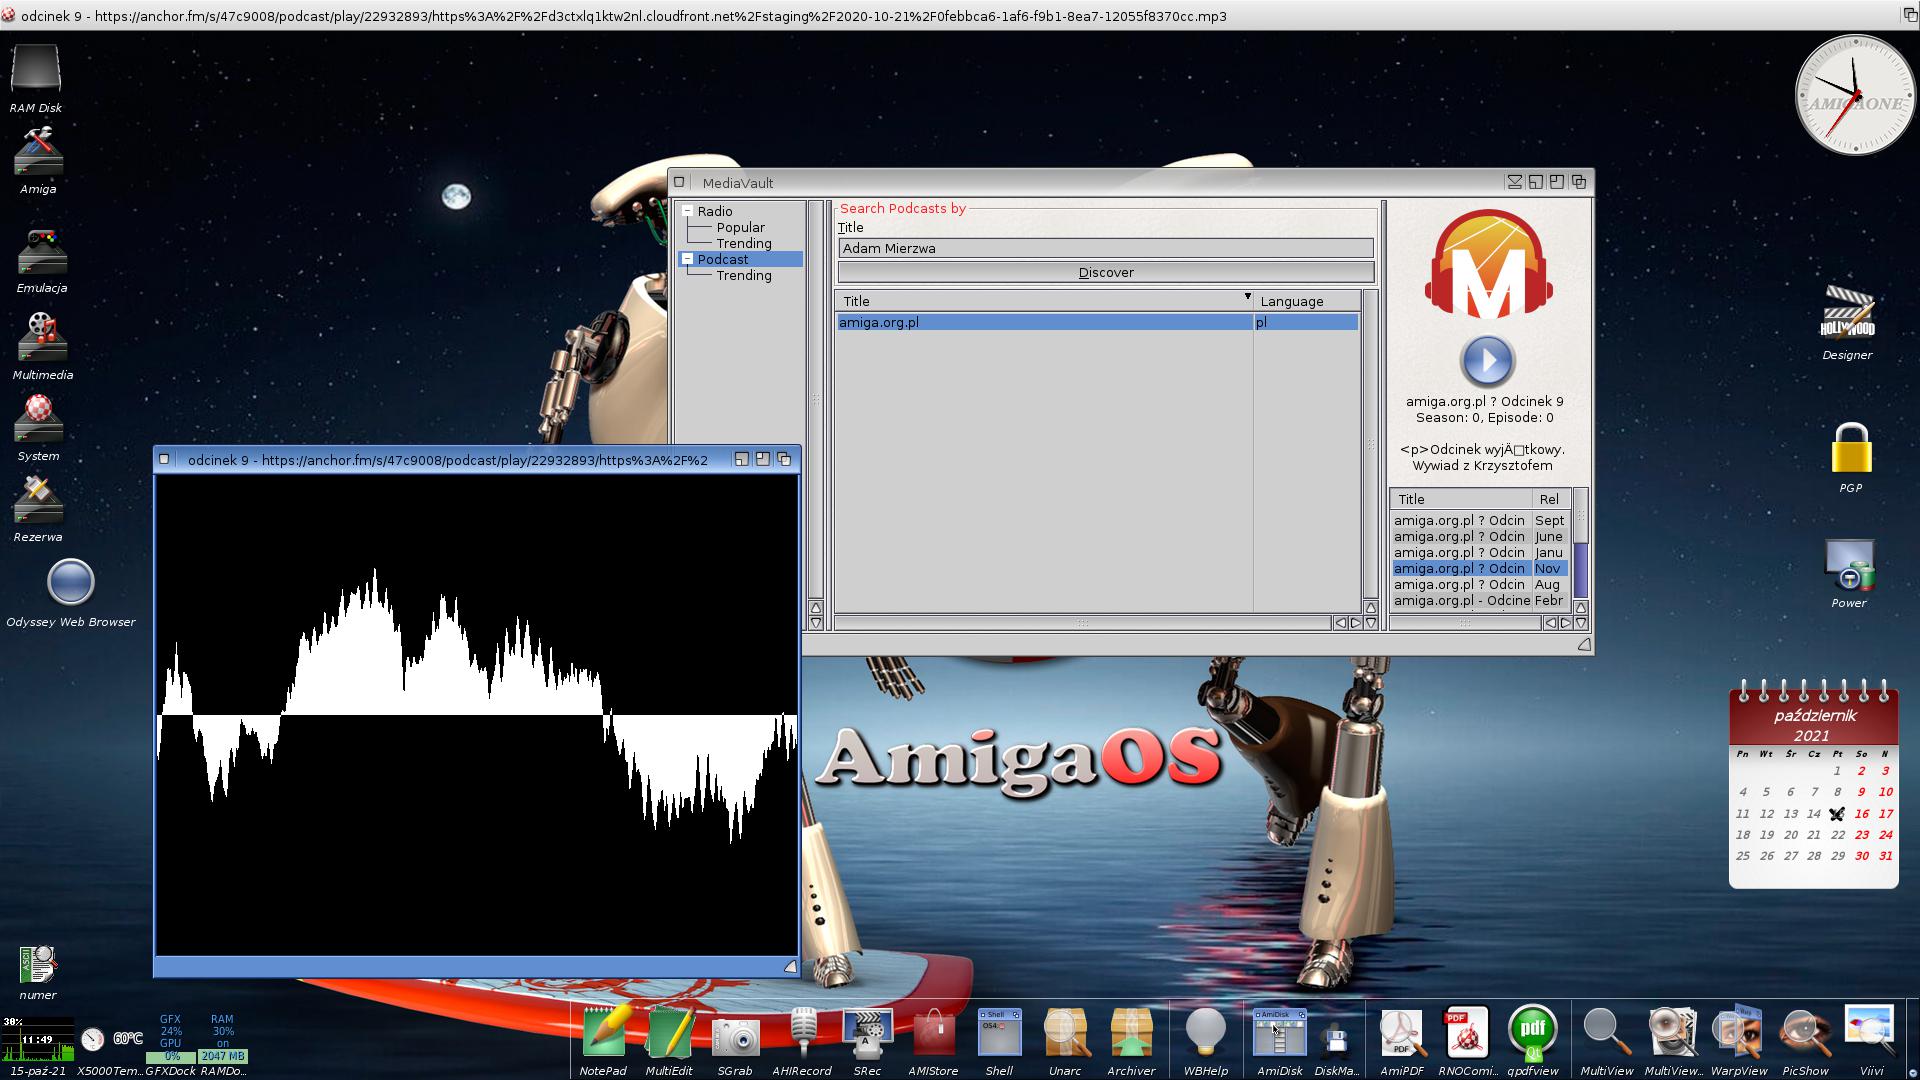The height and width of the screenshot is (1080, 1920).
Task: Launch PicShow from the dock
Action: [1805, 1033]
